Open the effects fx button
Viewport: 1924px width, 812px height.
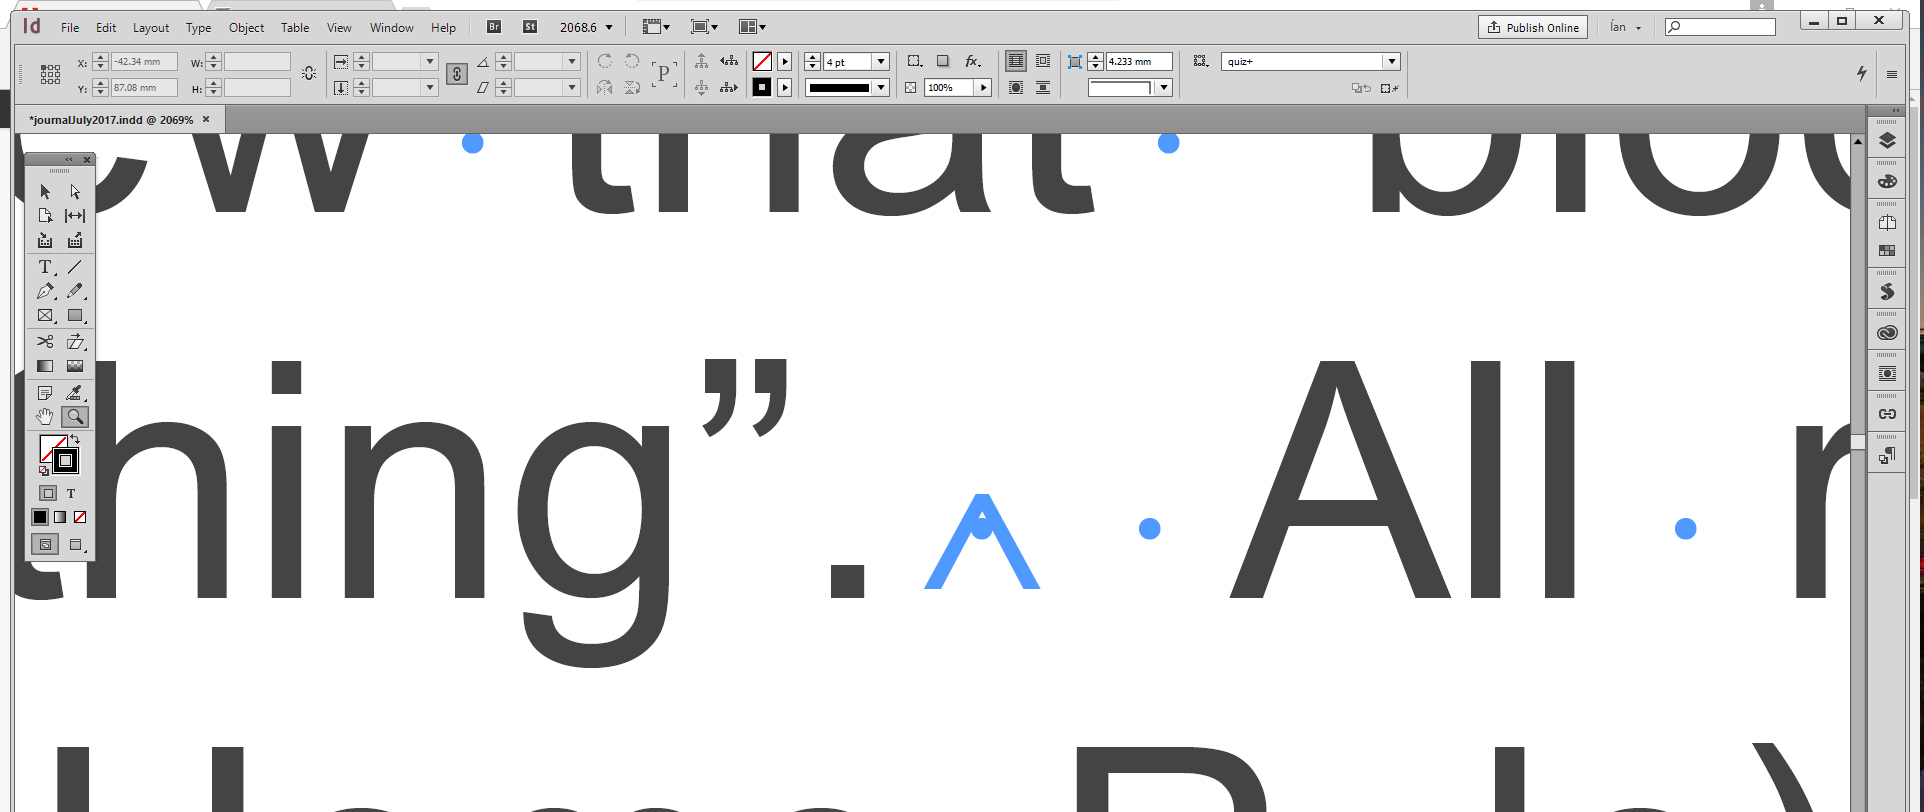972,61
